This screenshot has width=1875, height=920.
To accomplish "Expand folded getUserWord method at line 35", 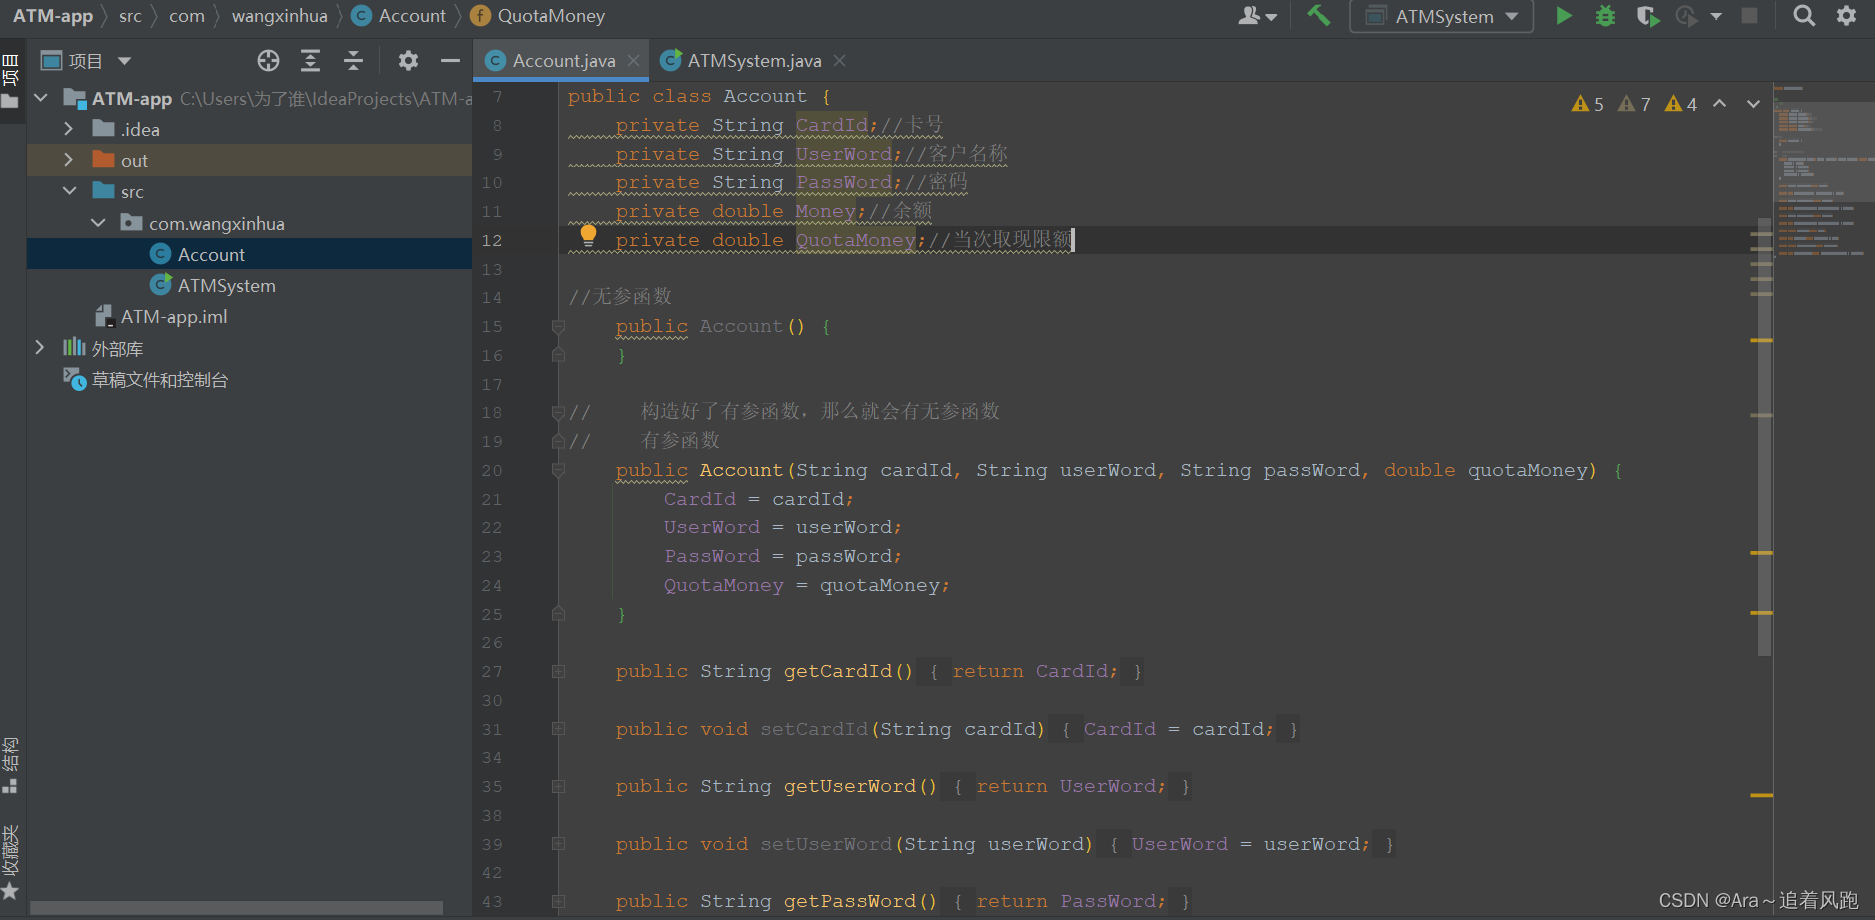I will pos(559,787).
